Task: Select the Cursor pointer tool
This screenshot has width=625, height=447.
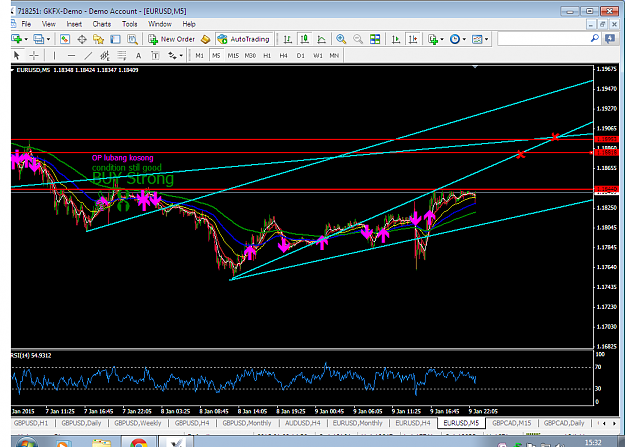Action: (17, 55)
